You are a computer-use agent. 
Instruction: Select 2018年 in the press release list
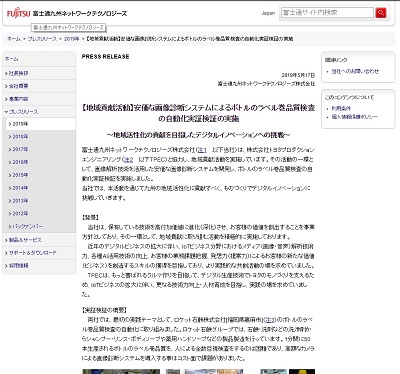pyautogui.click(x=41, y=137)
